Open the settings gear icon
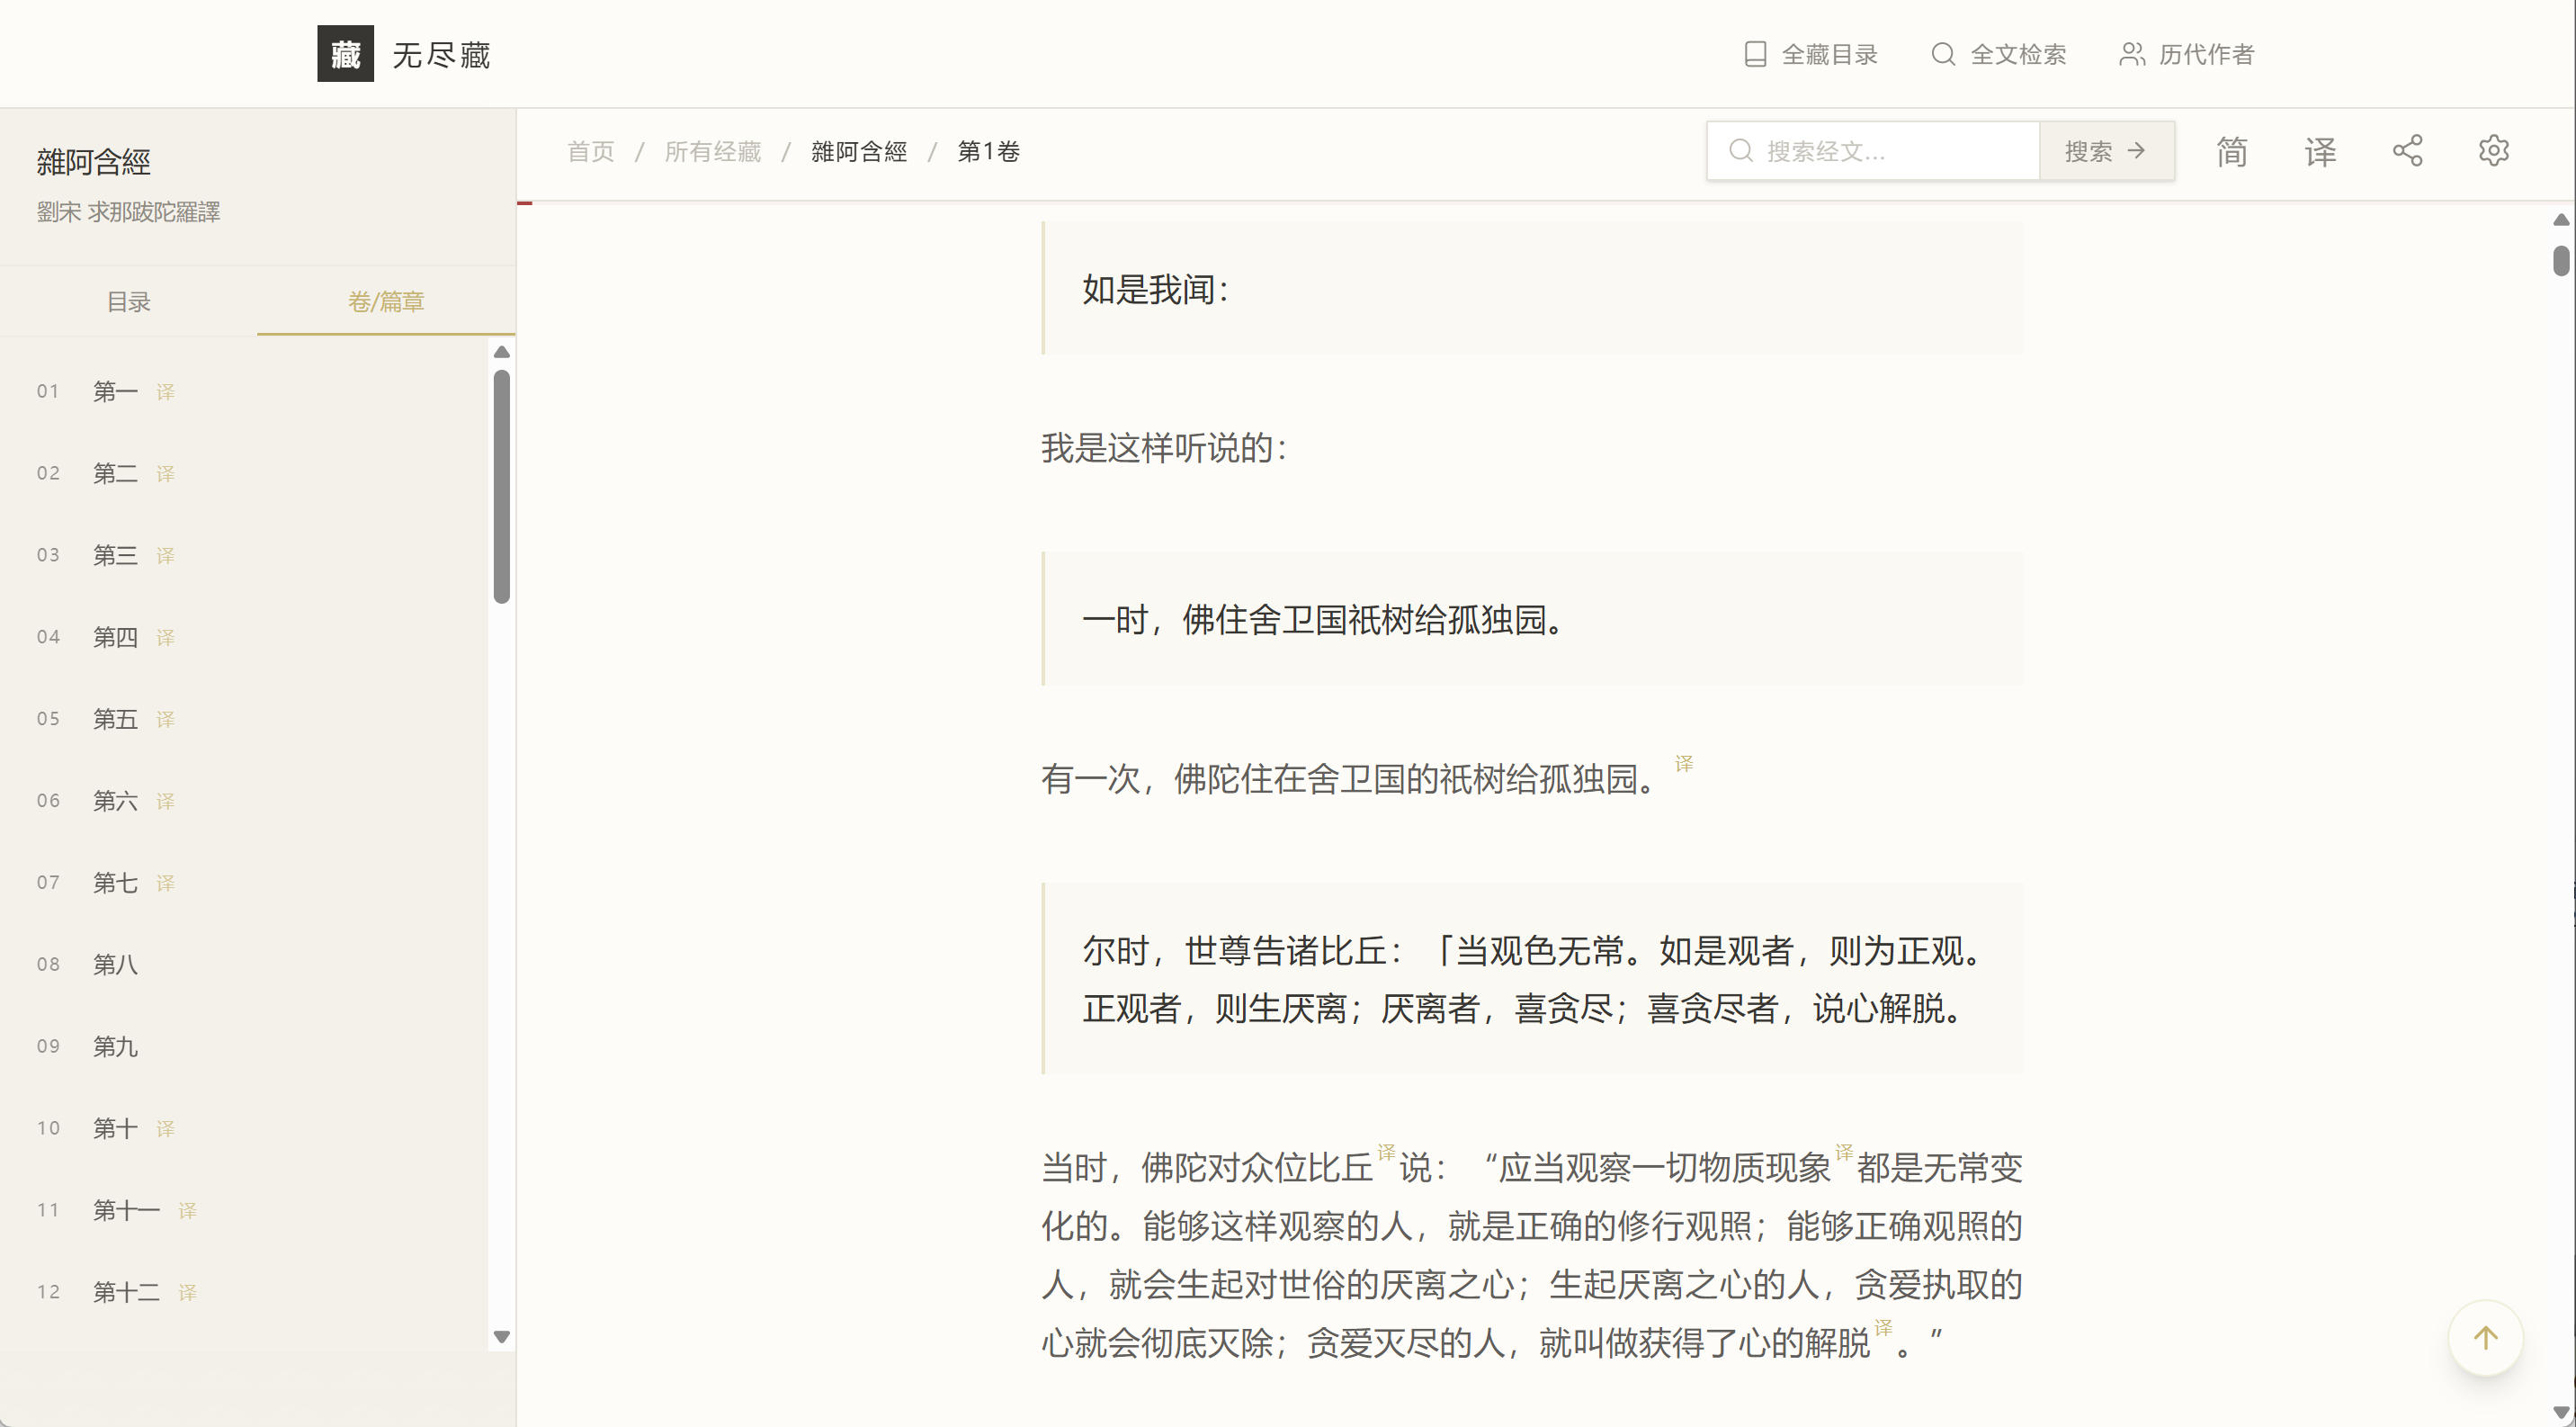 coord(2494,151)
